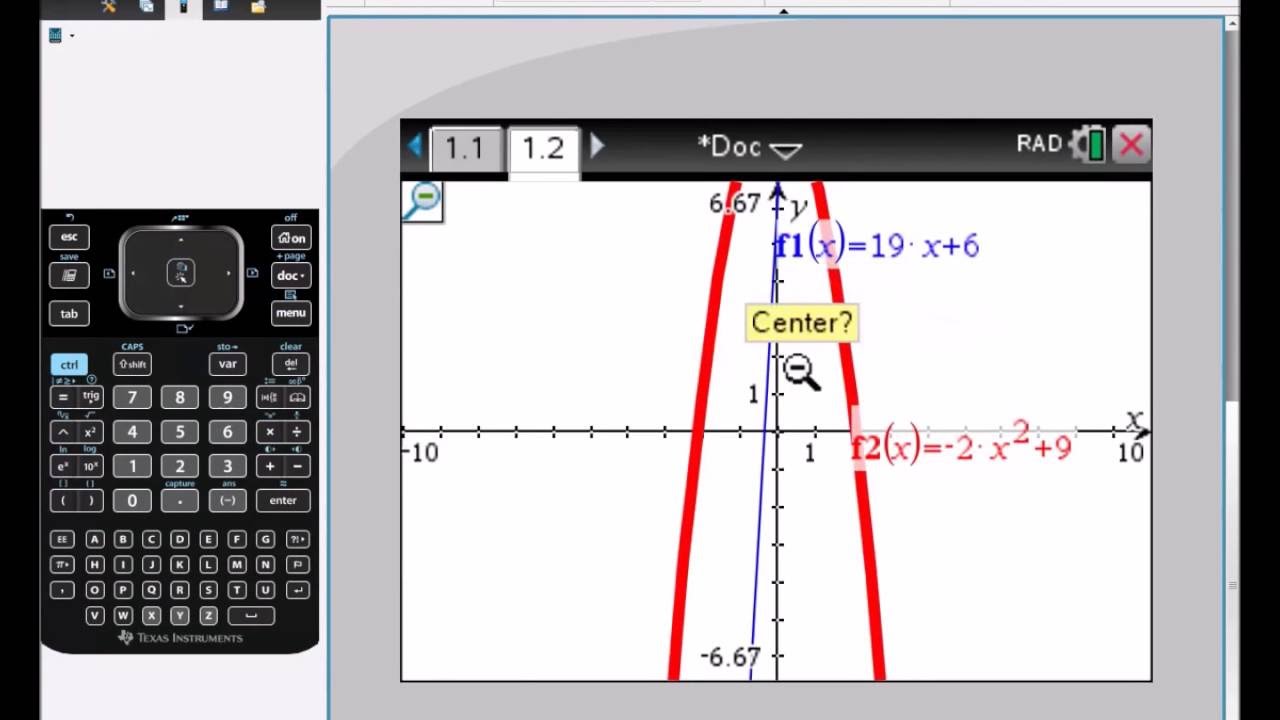Click the f2(x)=-2·x²+9 function label
The width and height of the screenshot is (1280, 720).
[x=962, y=445]
